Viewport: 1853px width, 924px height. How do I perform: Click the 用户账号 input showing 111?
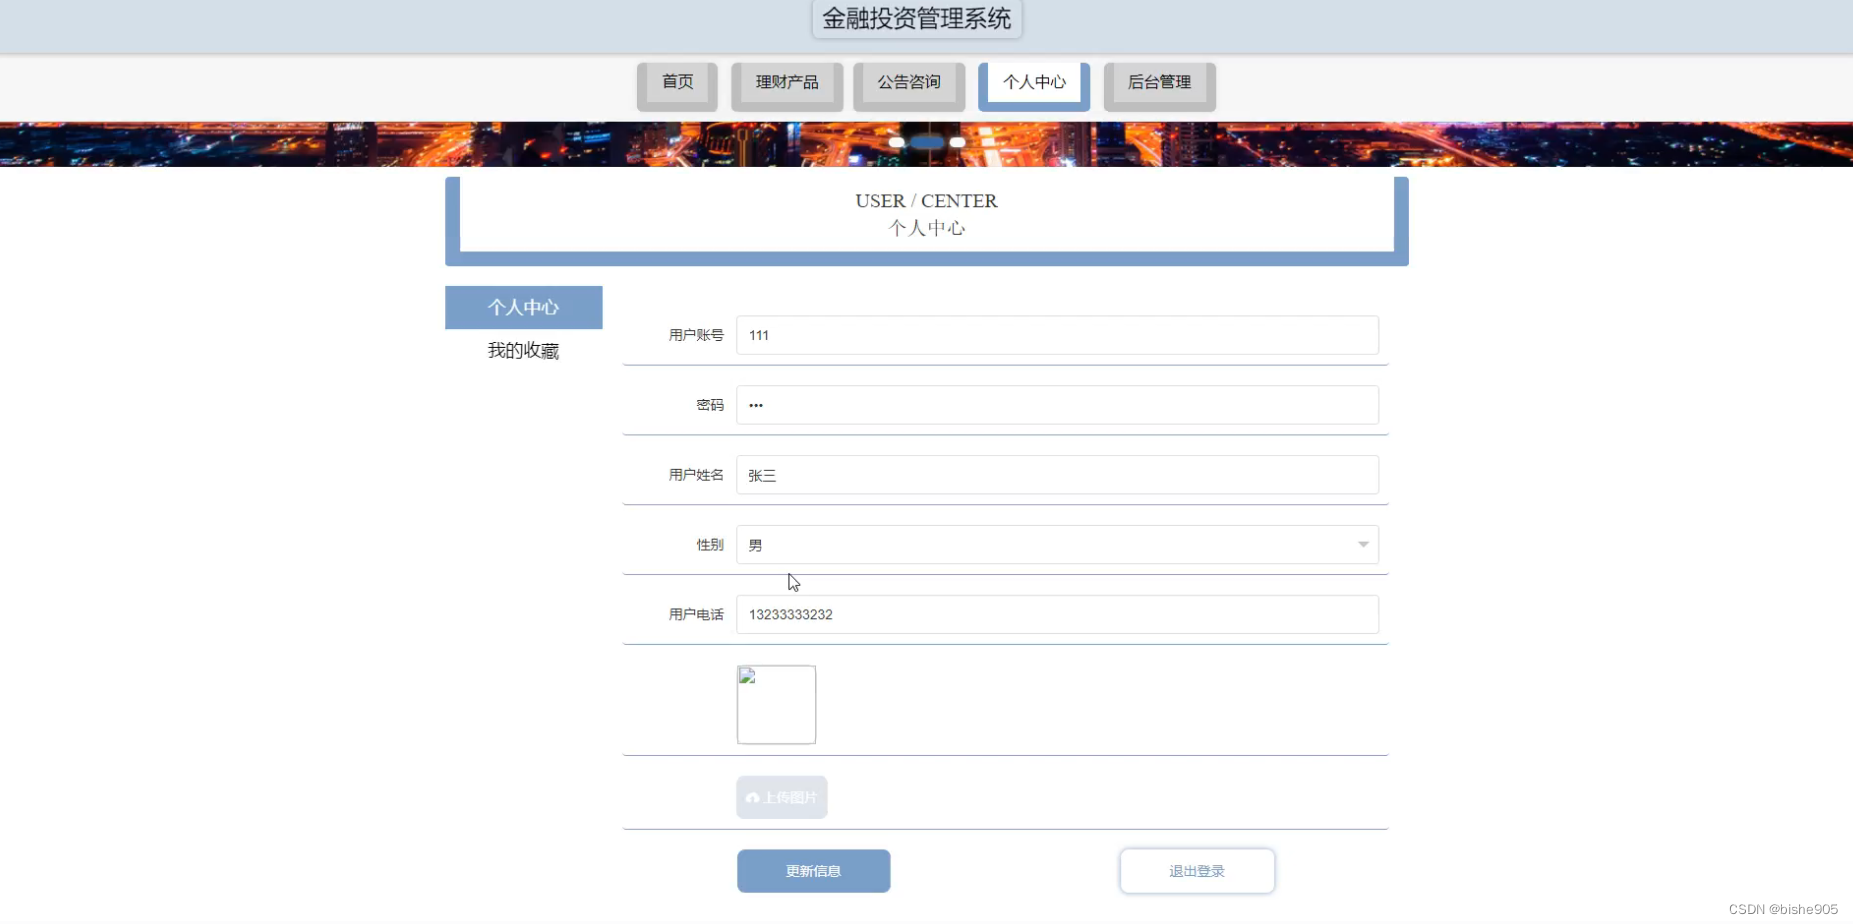pyautogui.click(x=1057, y=335)
